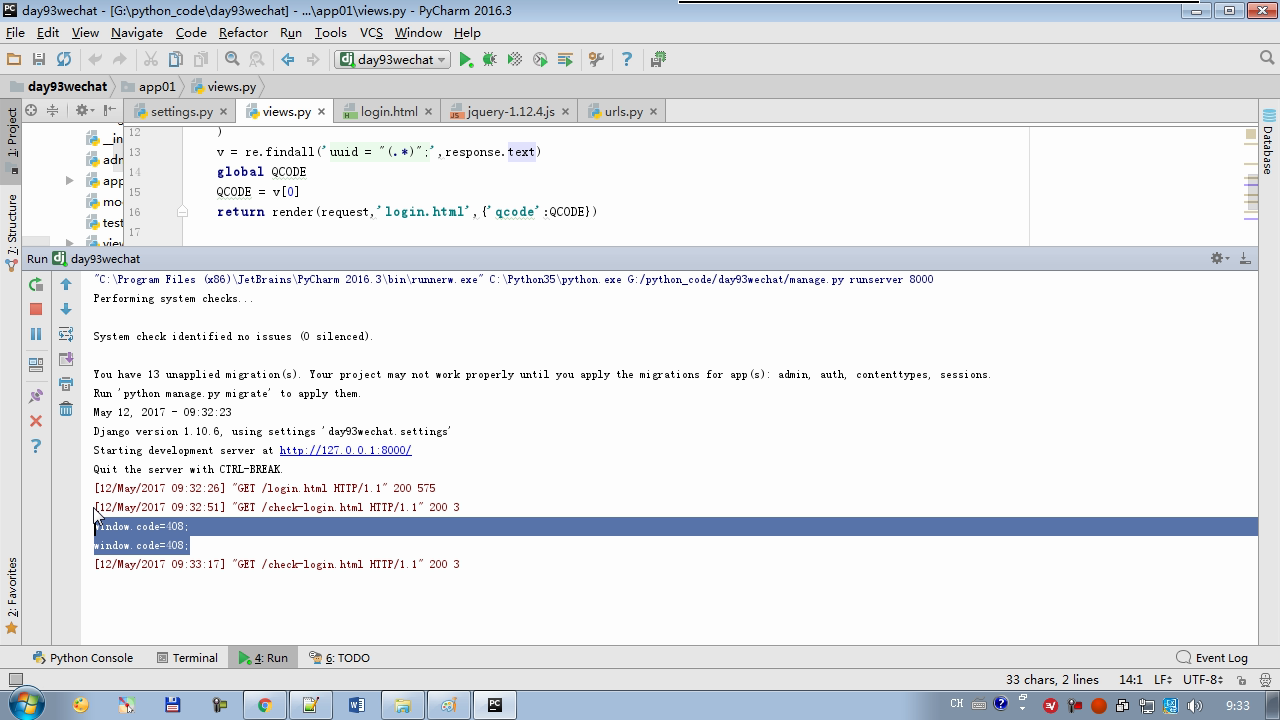
Task: Open the http://127.0.0.1:8000/ link
Action: [x=345, y=450]
